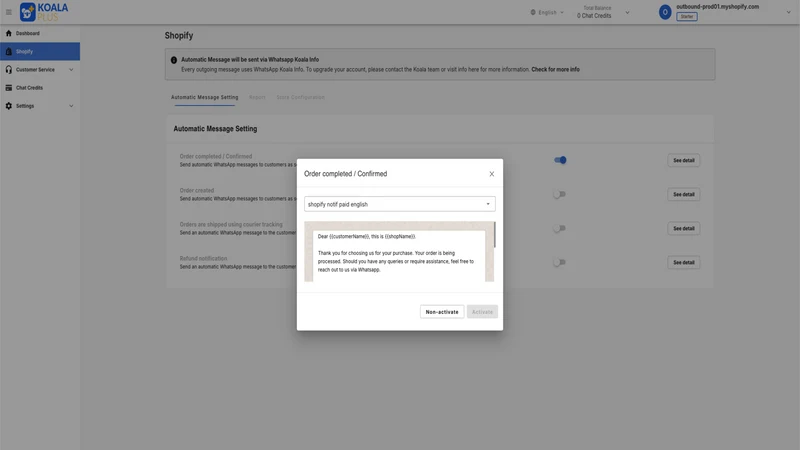See detail for Order created
Image resolution: width=800 pixels, height=450 pixels.
coord(684,194)
